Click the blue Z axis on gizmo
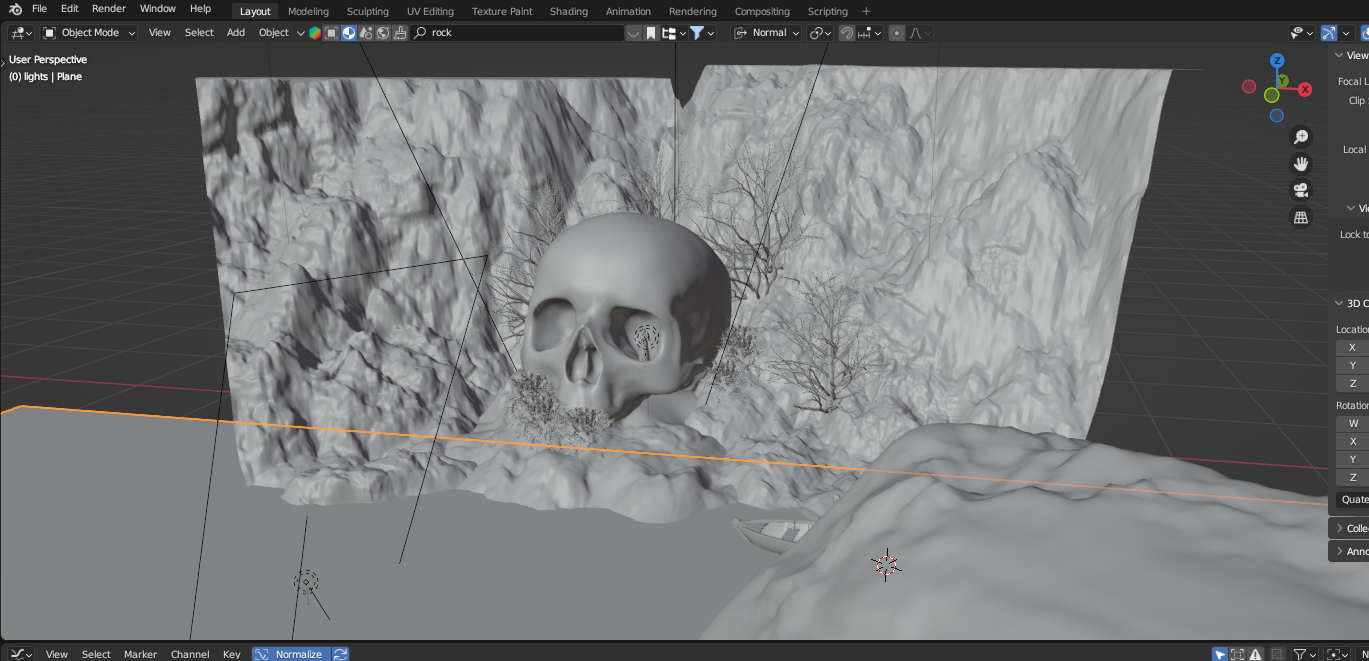The height and width of the screenshot is (661, 1369). pos(1277,61)
